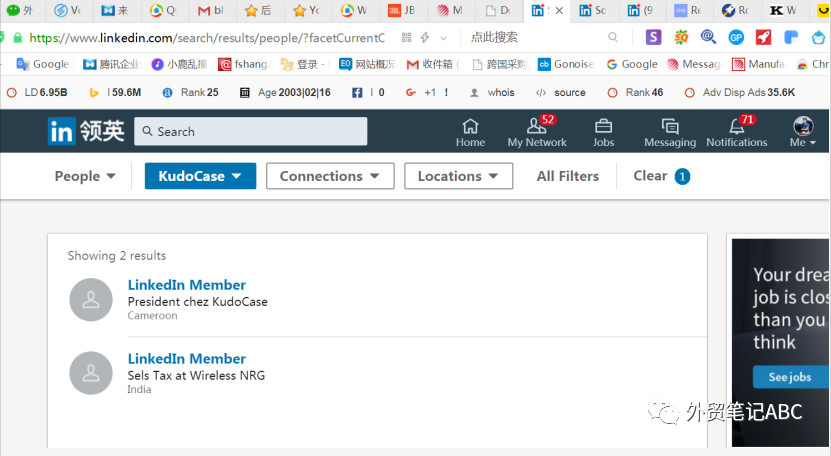Viewport: 831px width, 456px height.
Task: Click the QR code icon in address bar
Action: 406,37
